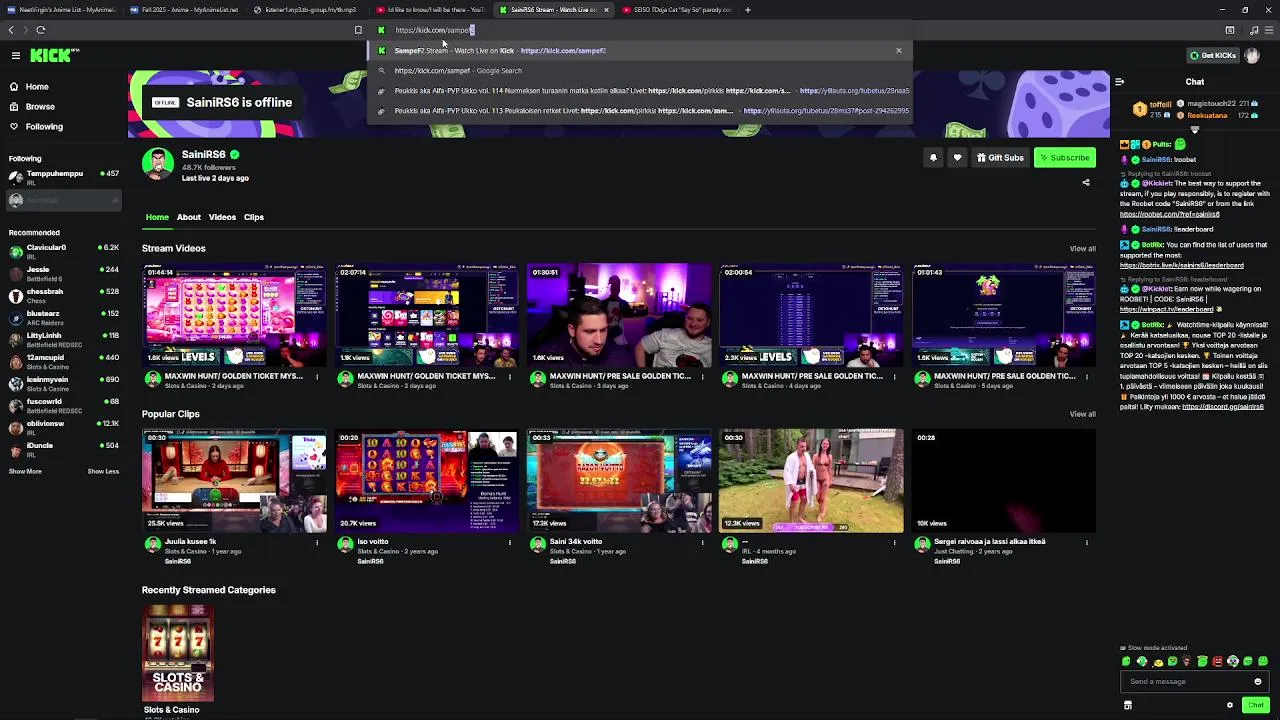Open recommended channel chessbrah
The image size is (1280, 720).
64,295
